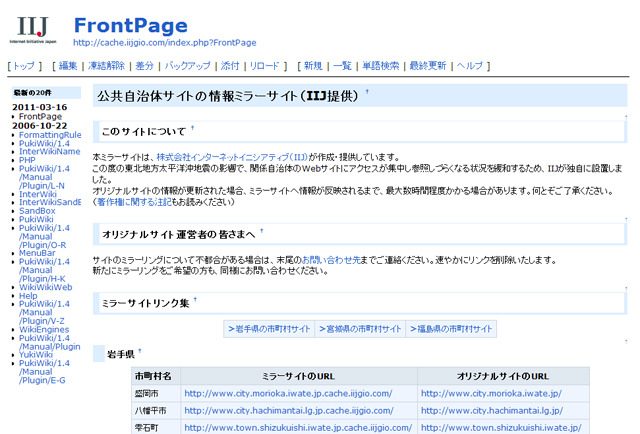This screenshot has height=434, width=640.
Task: Select 雫石町 table cell
Action: (x=156, y=427)
